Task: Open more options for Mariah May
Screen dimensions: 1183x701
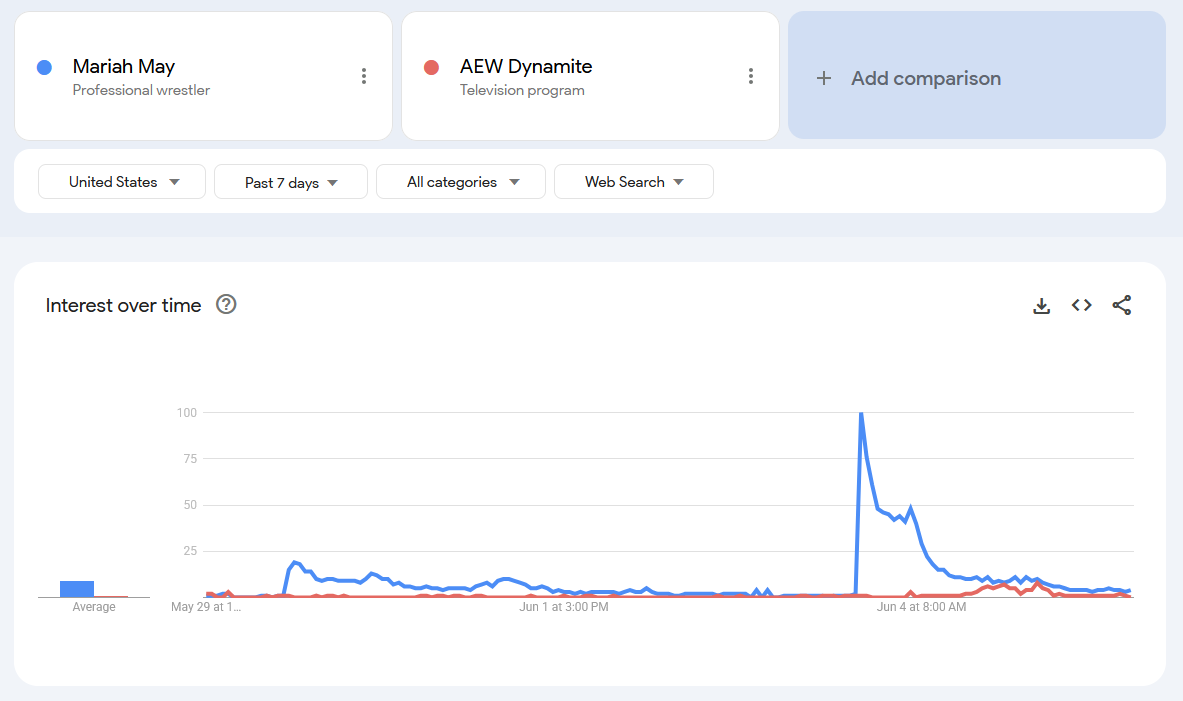Action: pyautogui.click(x=364, y=75)
